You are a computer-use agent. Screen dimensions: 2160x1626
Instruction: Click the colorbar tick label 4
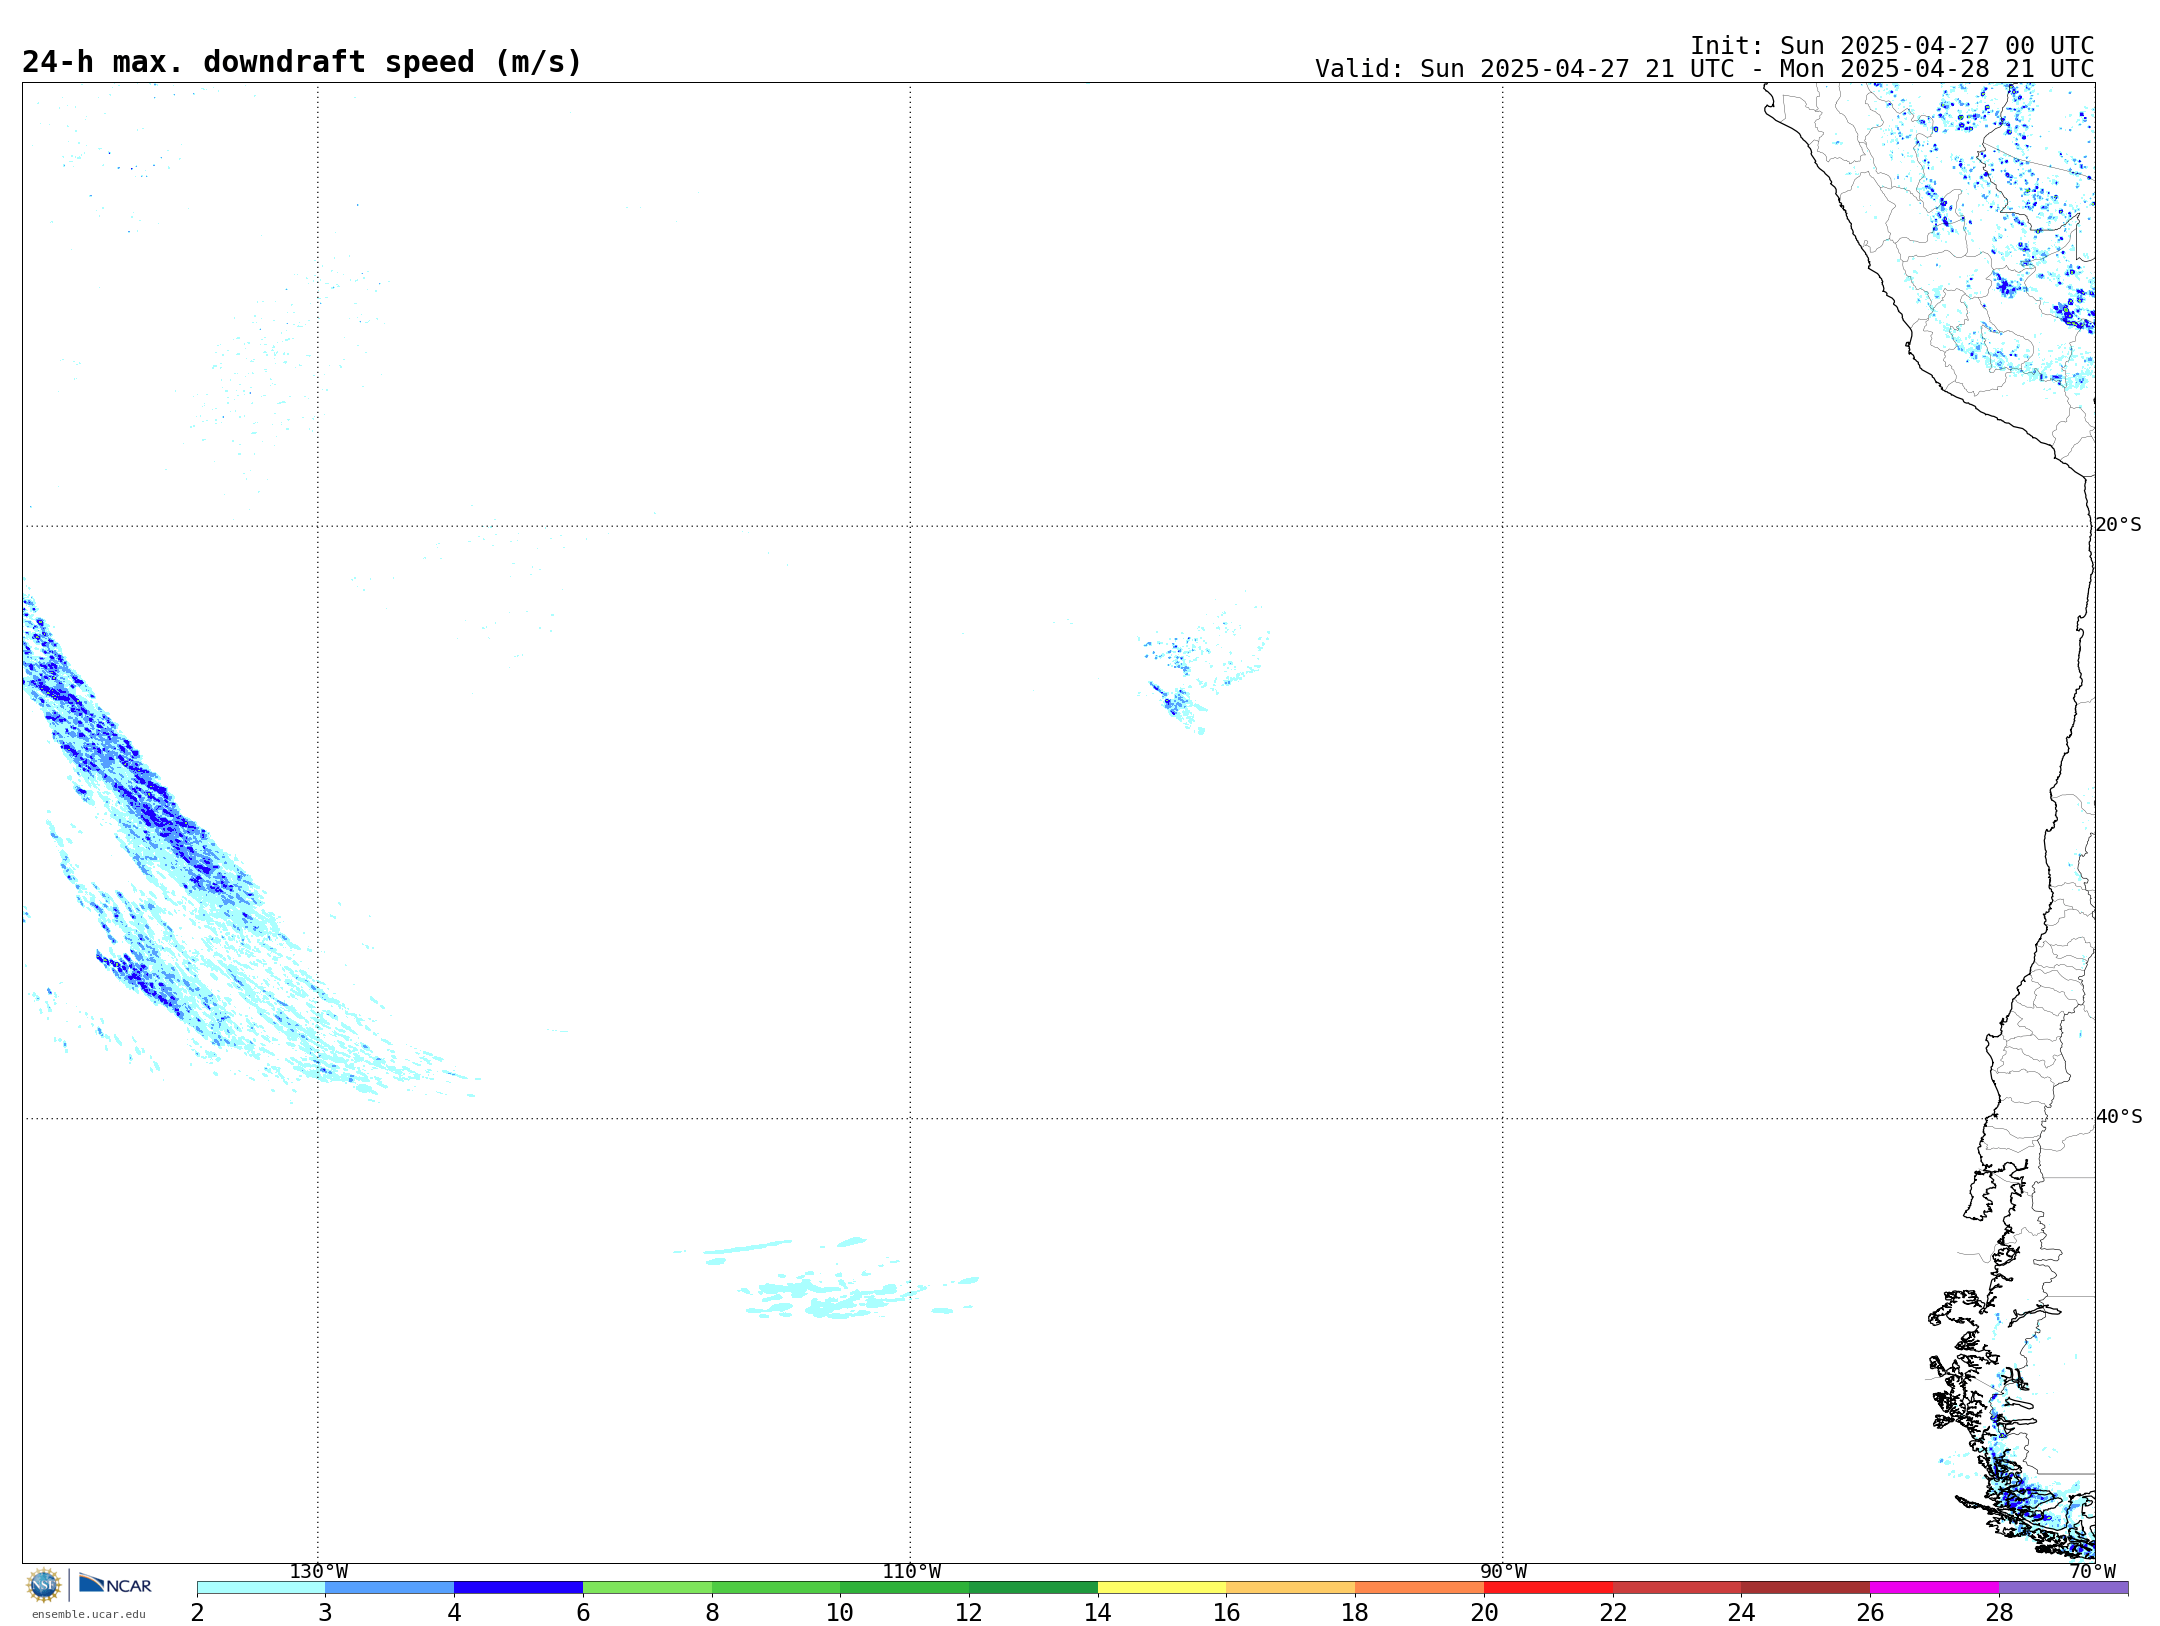[x=454, y=1613]
